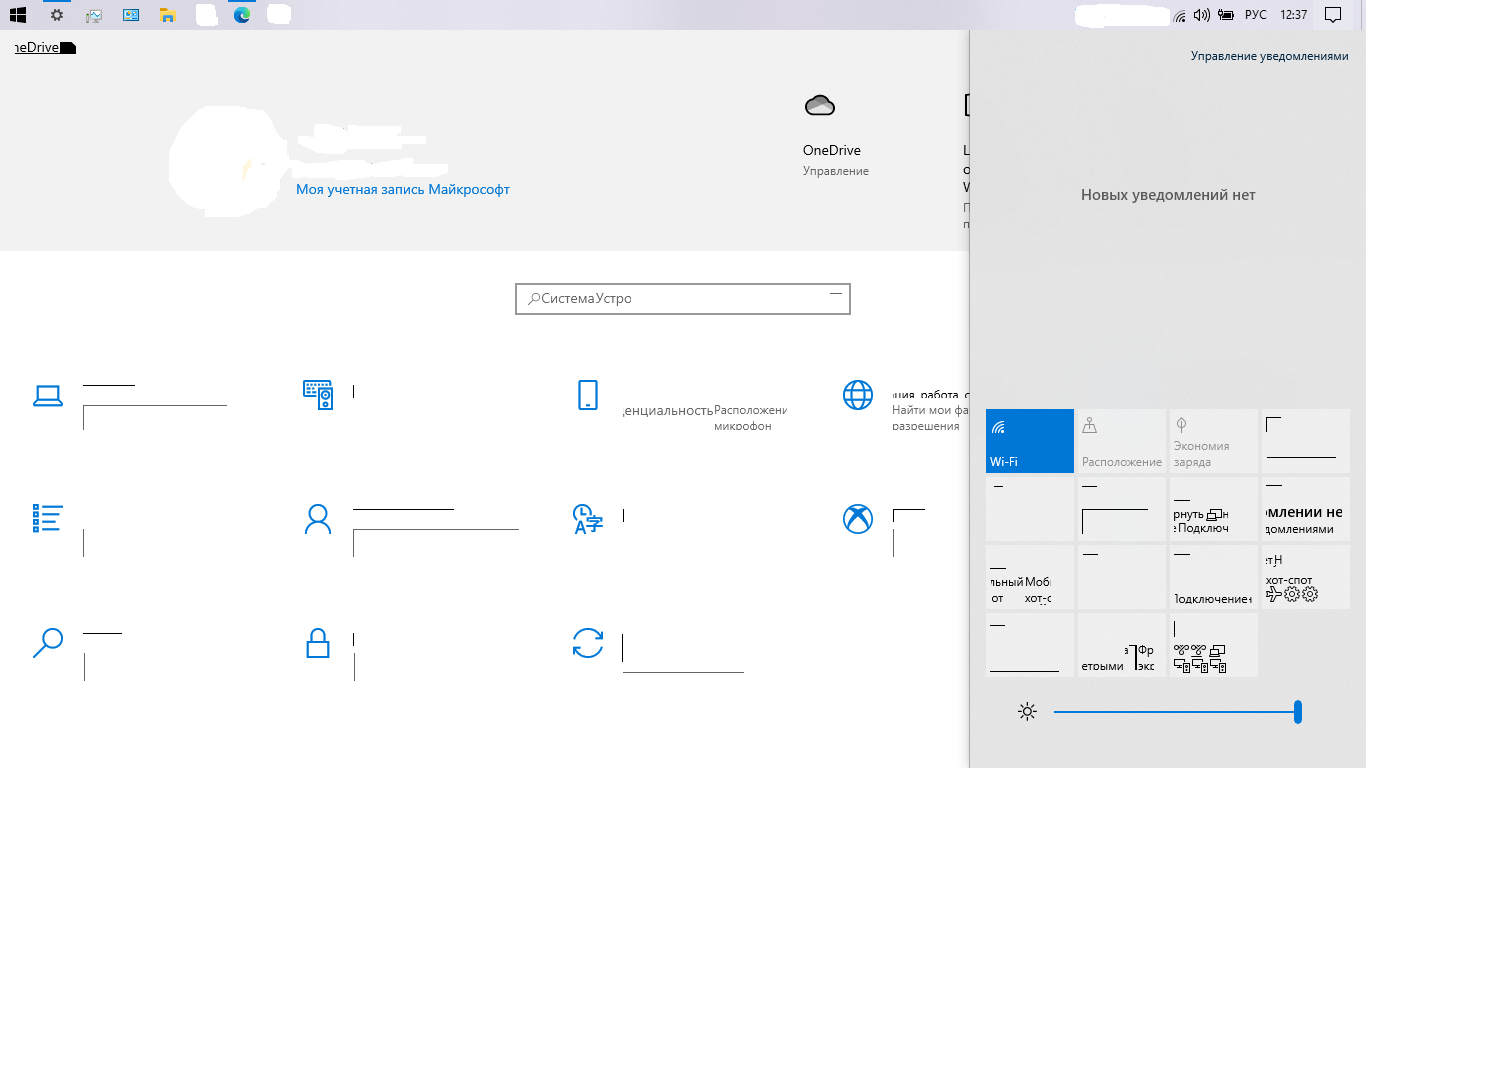This screenshot has width=1488, height=1080.
Task: Click the OneDrive cloud icon
Action: (x=820, y=105)
